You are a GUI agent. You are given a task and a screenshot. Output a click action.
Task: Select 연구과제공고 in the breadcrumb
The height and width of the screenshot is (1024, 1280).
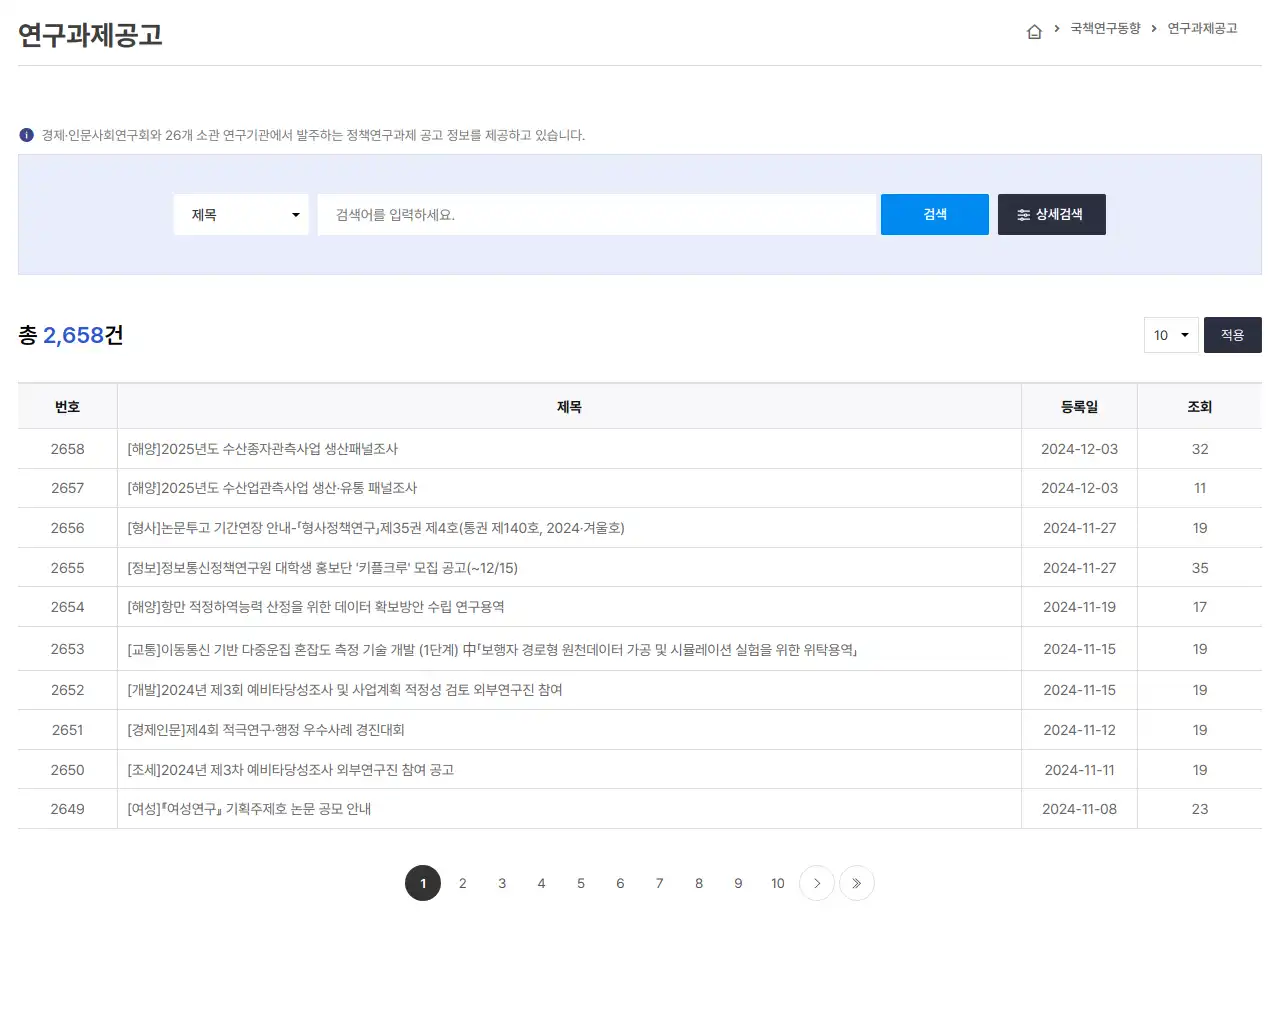[1200, 30]
